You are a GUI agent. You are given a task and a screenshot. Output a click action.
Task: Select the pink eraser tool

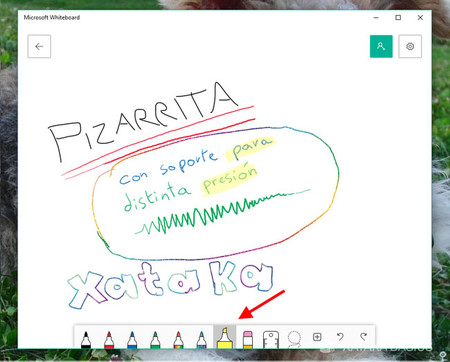pyautogui.click(x=248, y=339)
